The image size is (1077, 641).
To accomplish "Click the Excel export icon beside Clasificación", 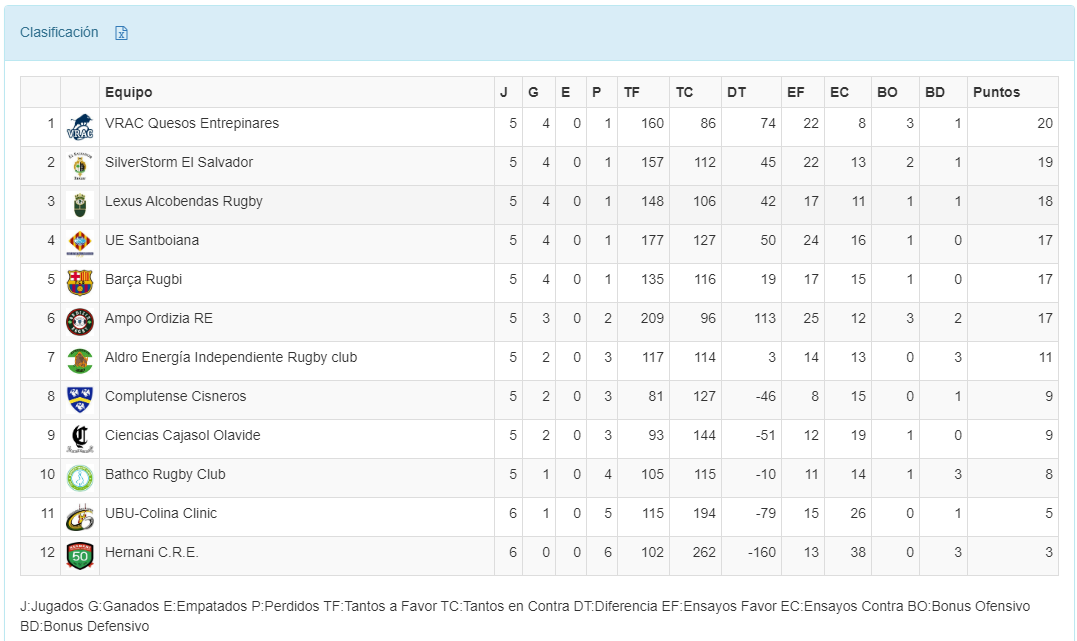I will 122,33.
